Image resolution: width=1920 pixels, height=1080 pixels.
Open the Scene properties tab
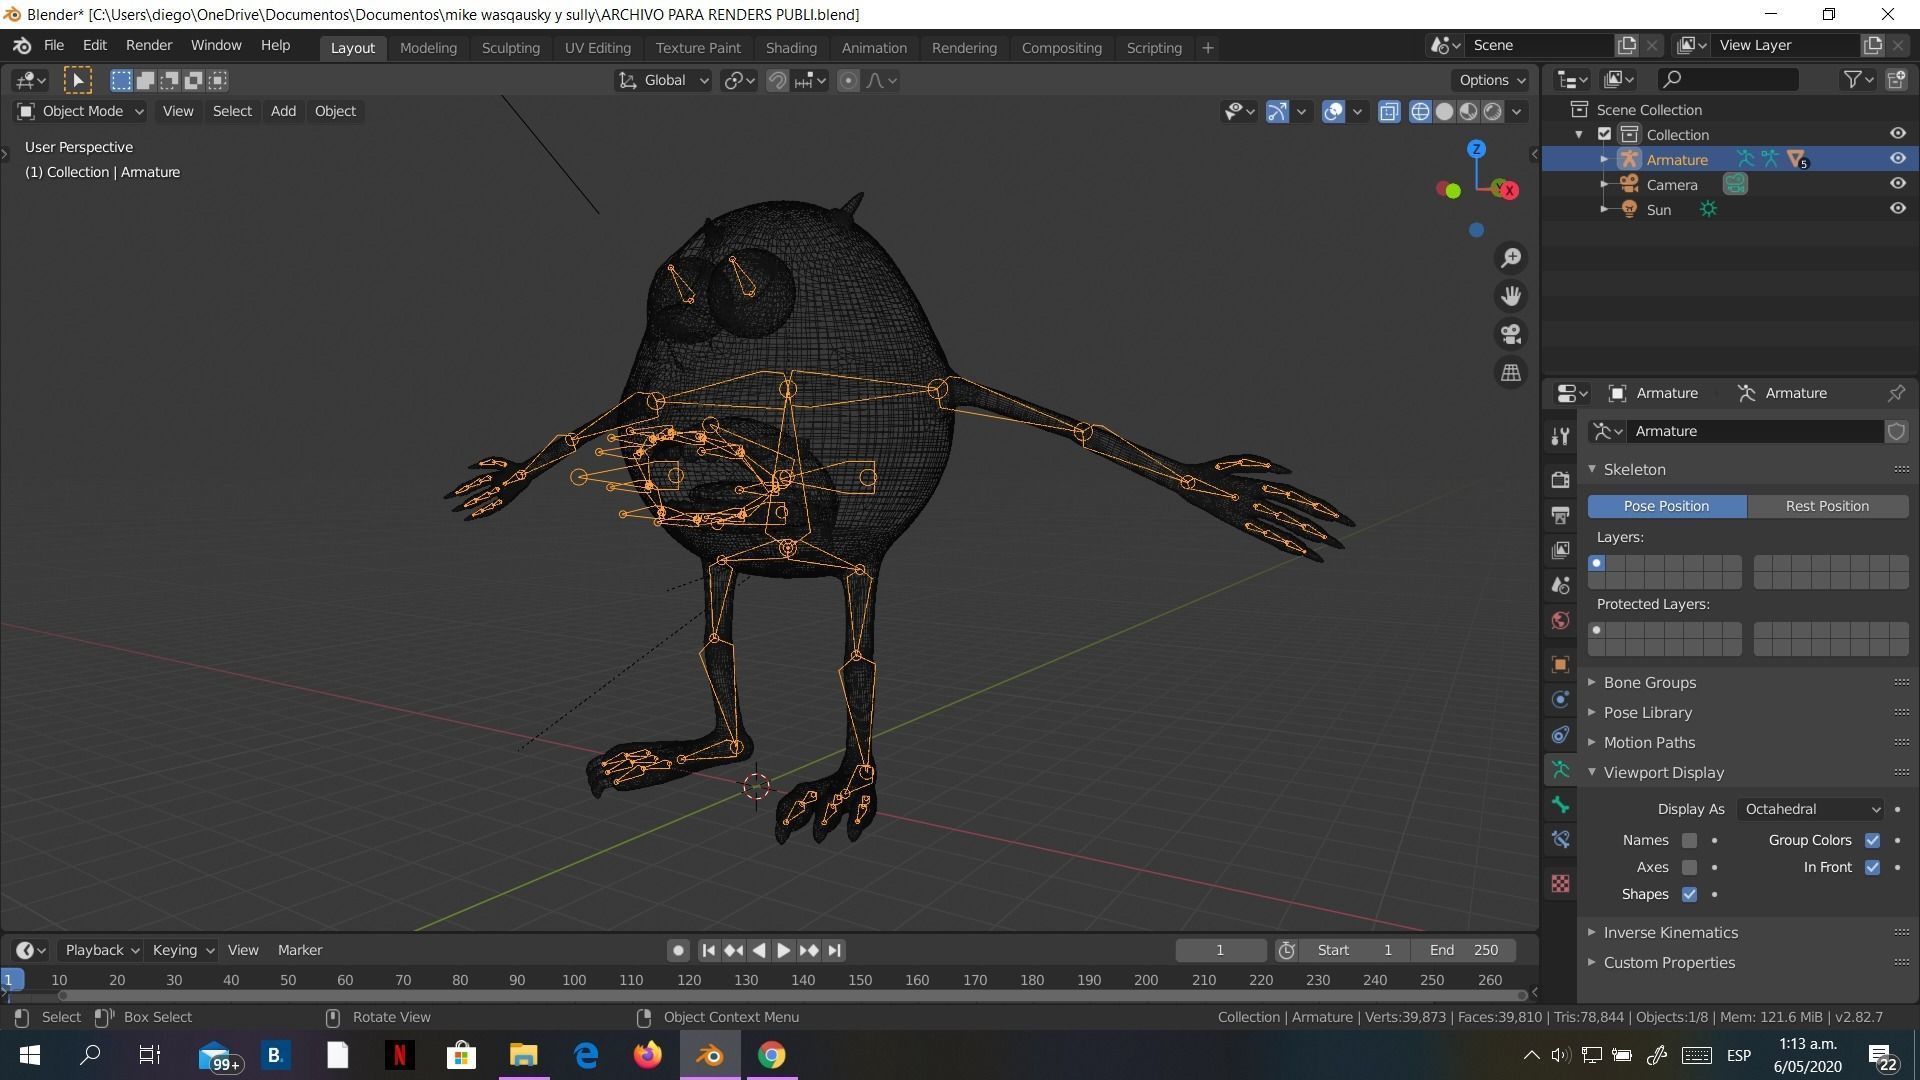[x=1560, y=585]
